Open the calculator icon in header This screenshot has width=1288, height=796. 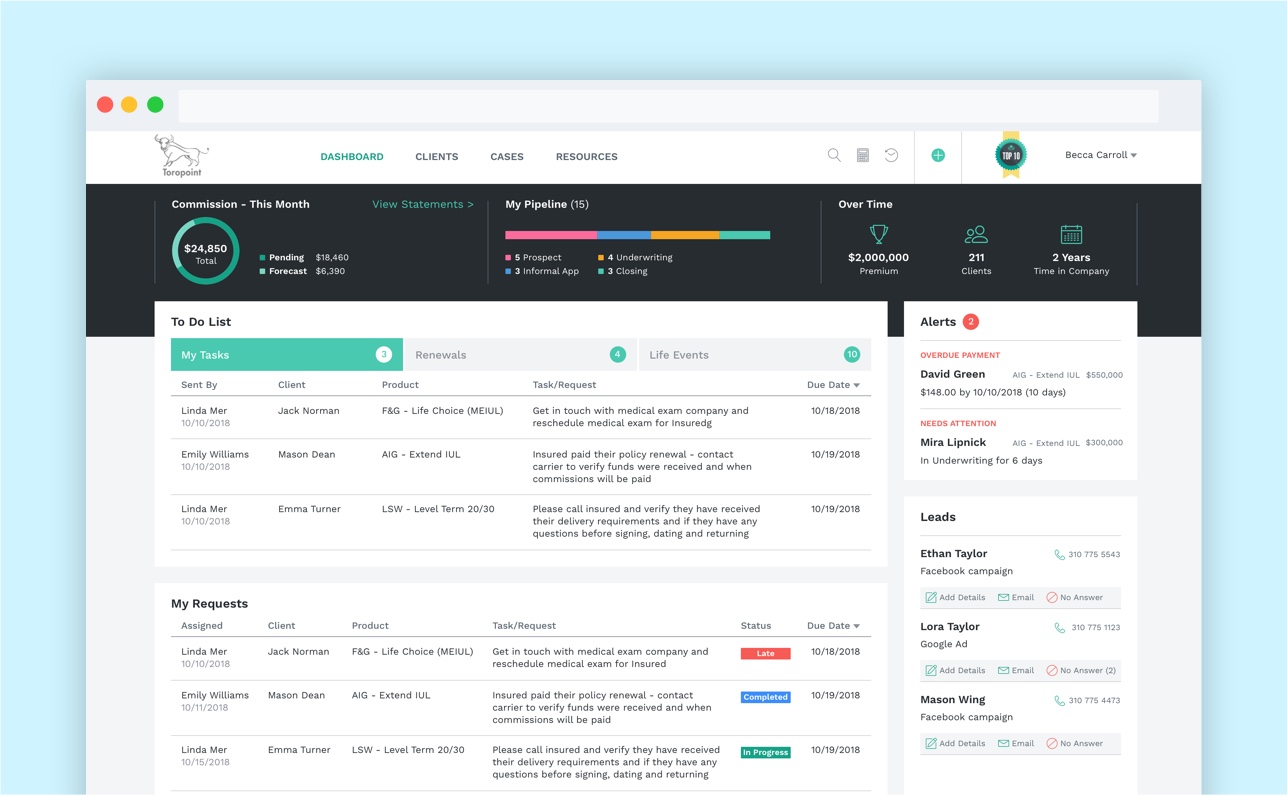click(x=863, y=155)
